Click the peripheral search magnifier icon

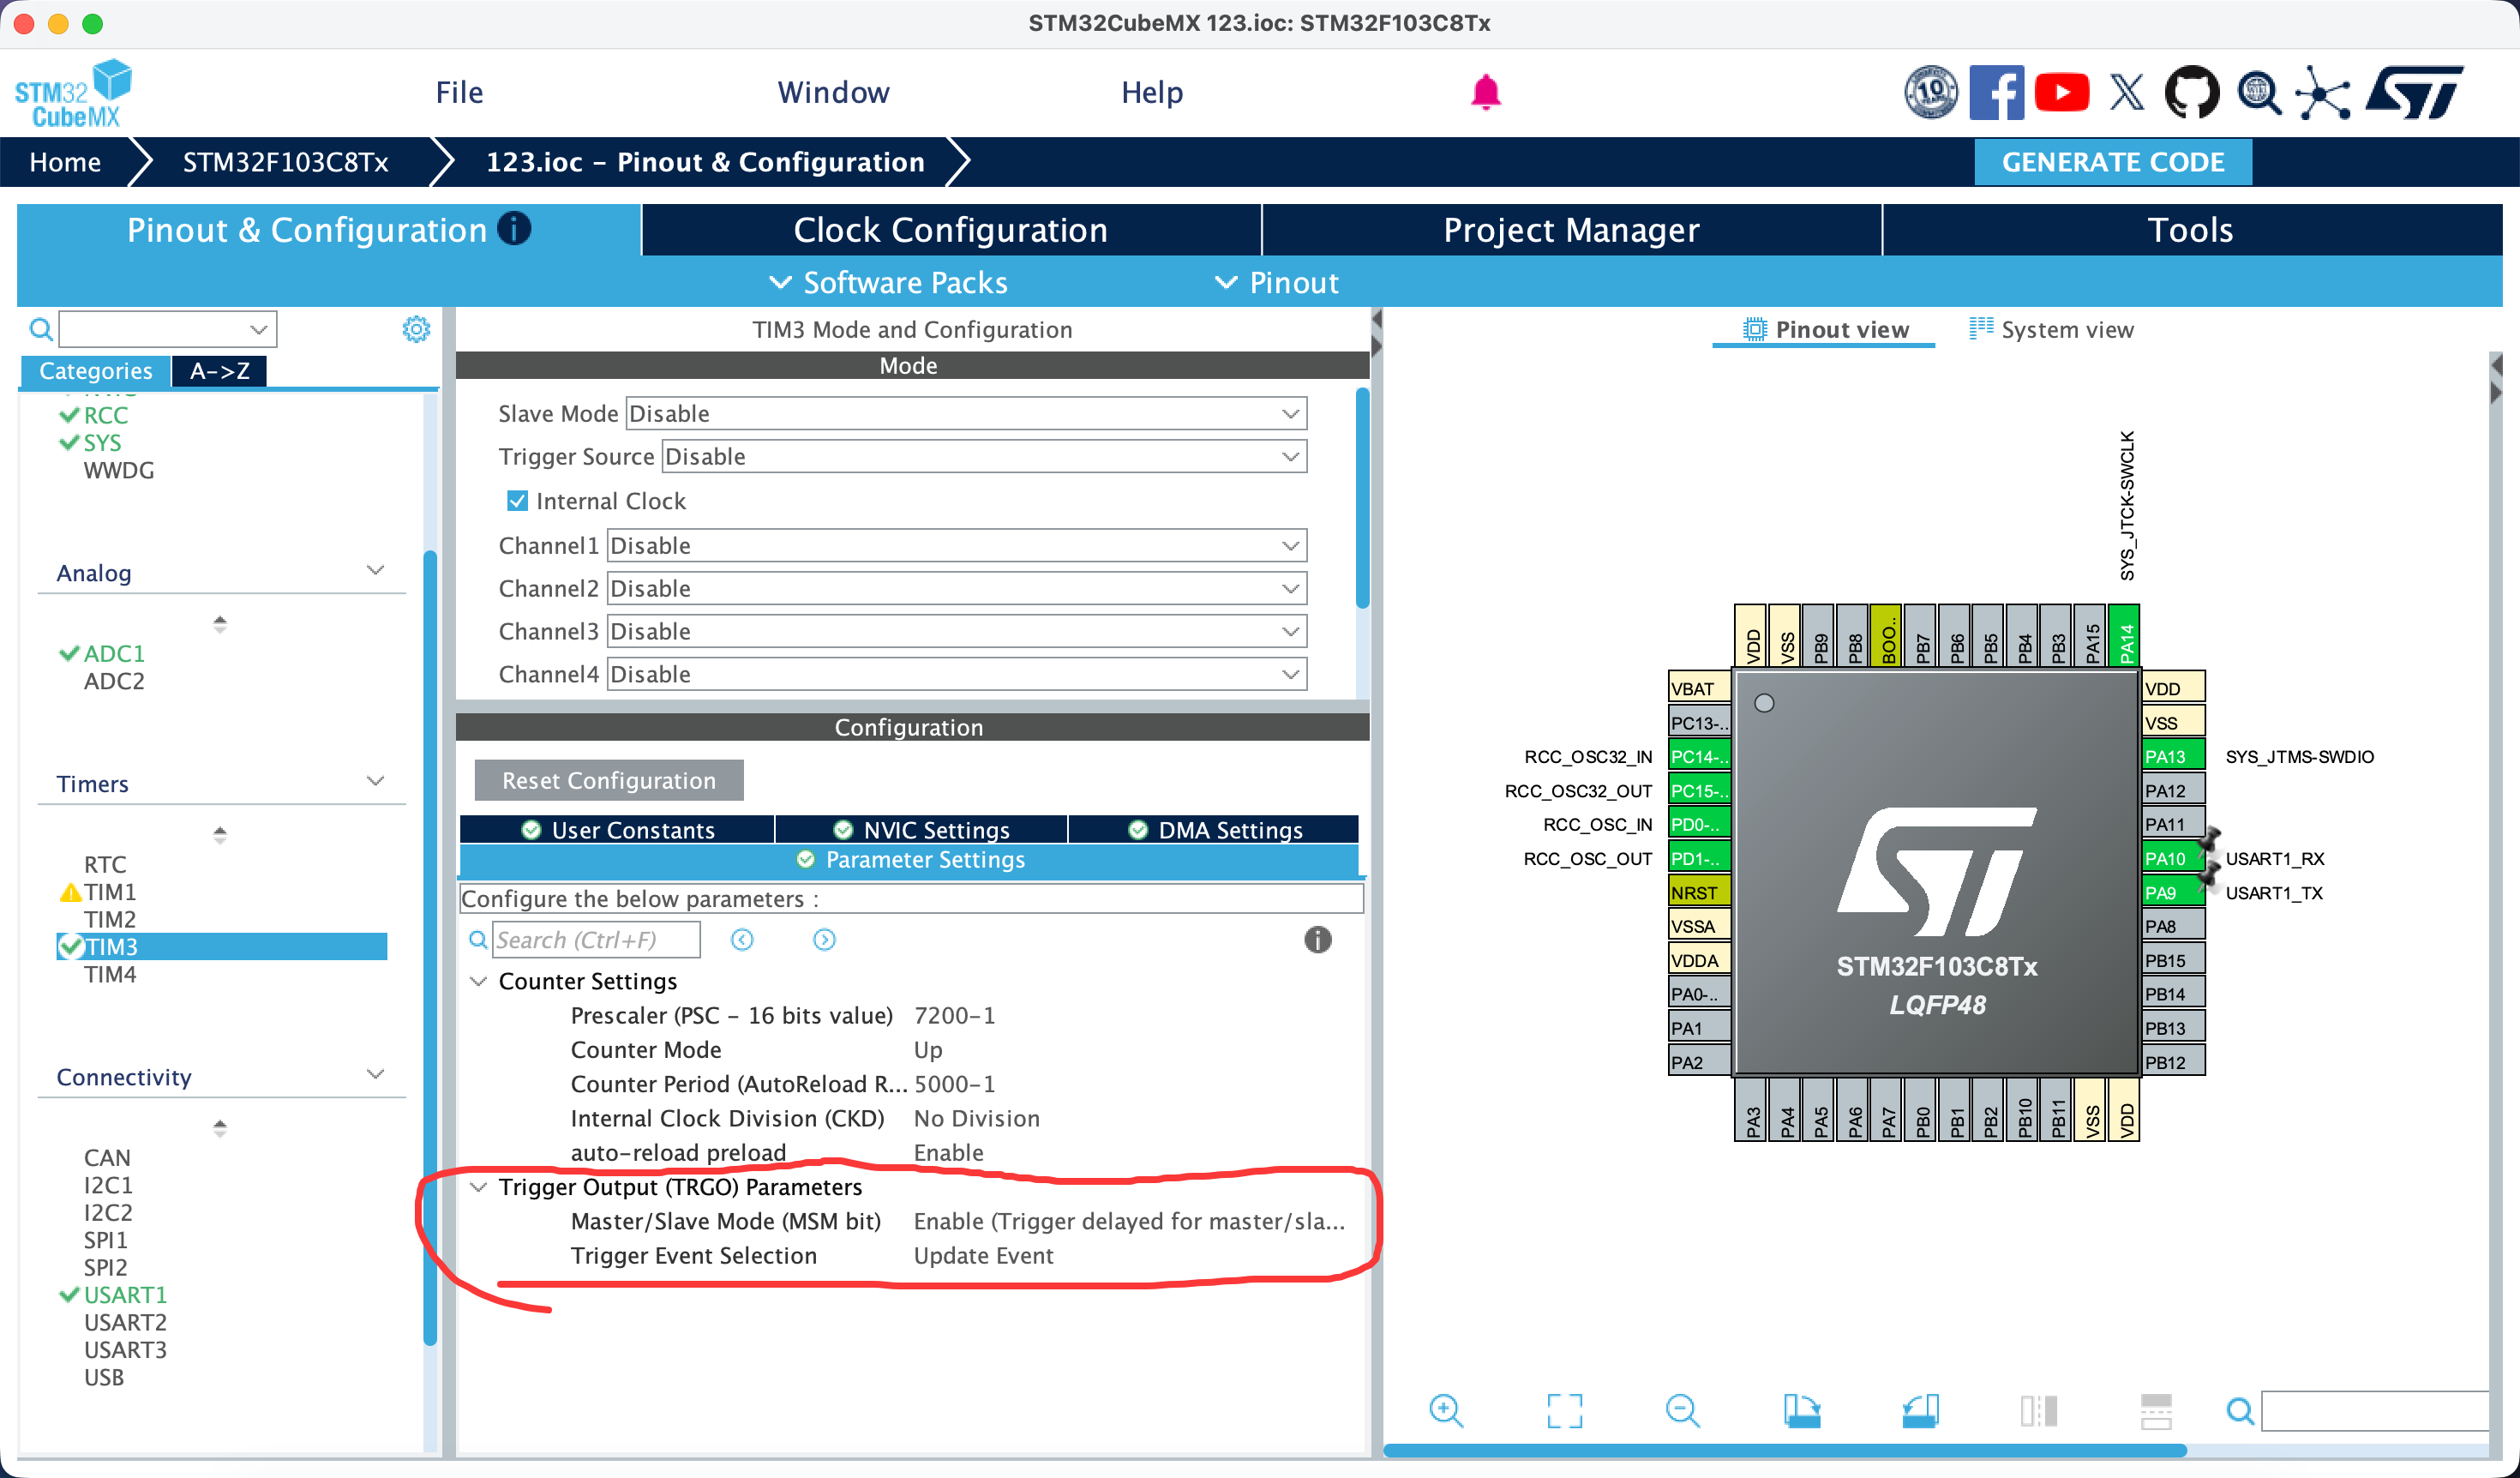(41, 329)
